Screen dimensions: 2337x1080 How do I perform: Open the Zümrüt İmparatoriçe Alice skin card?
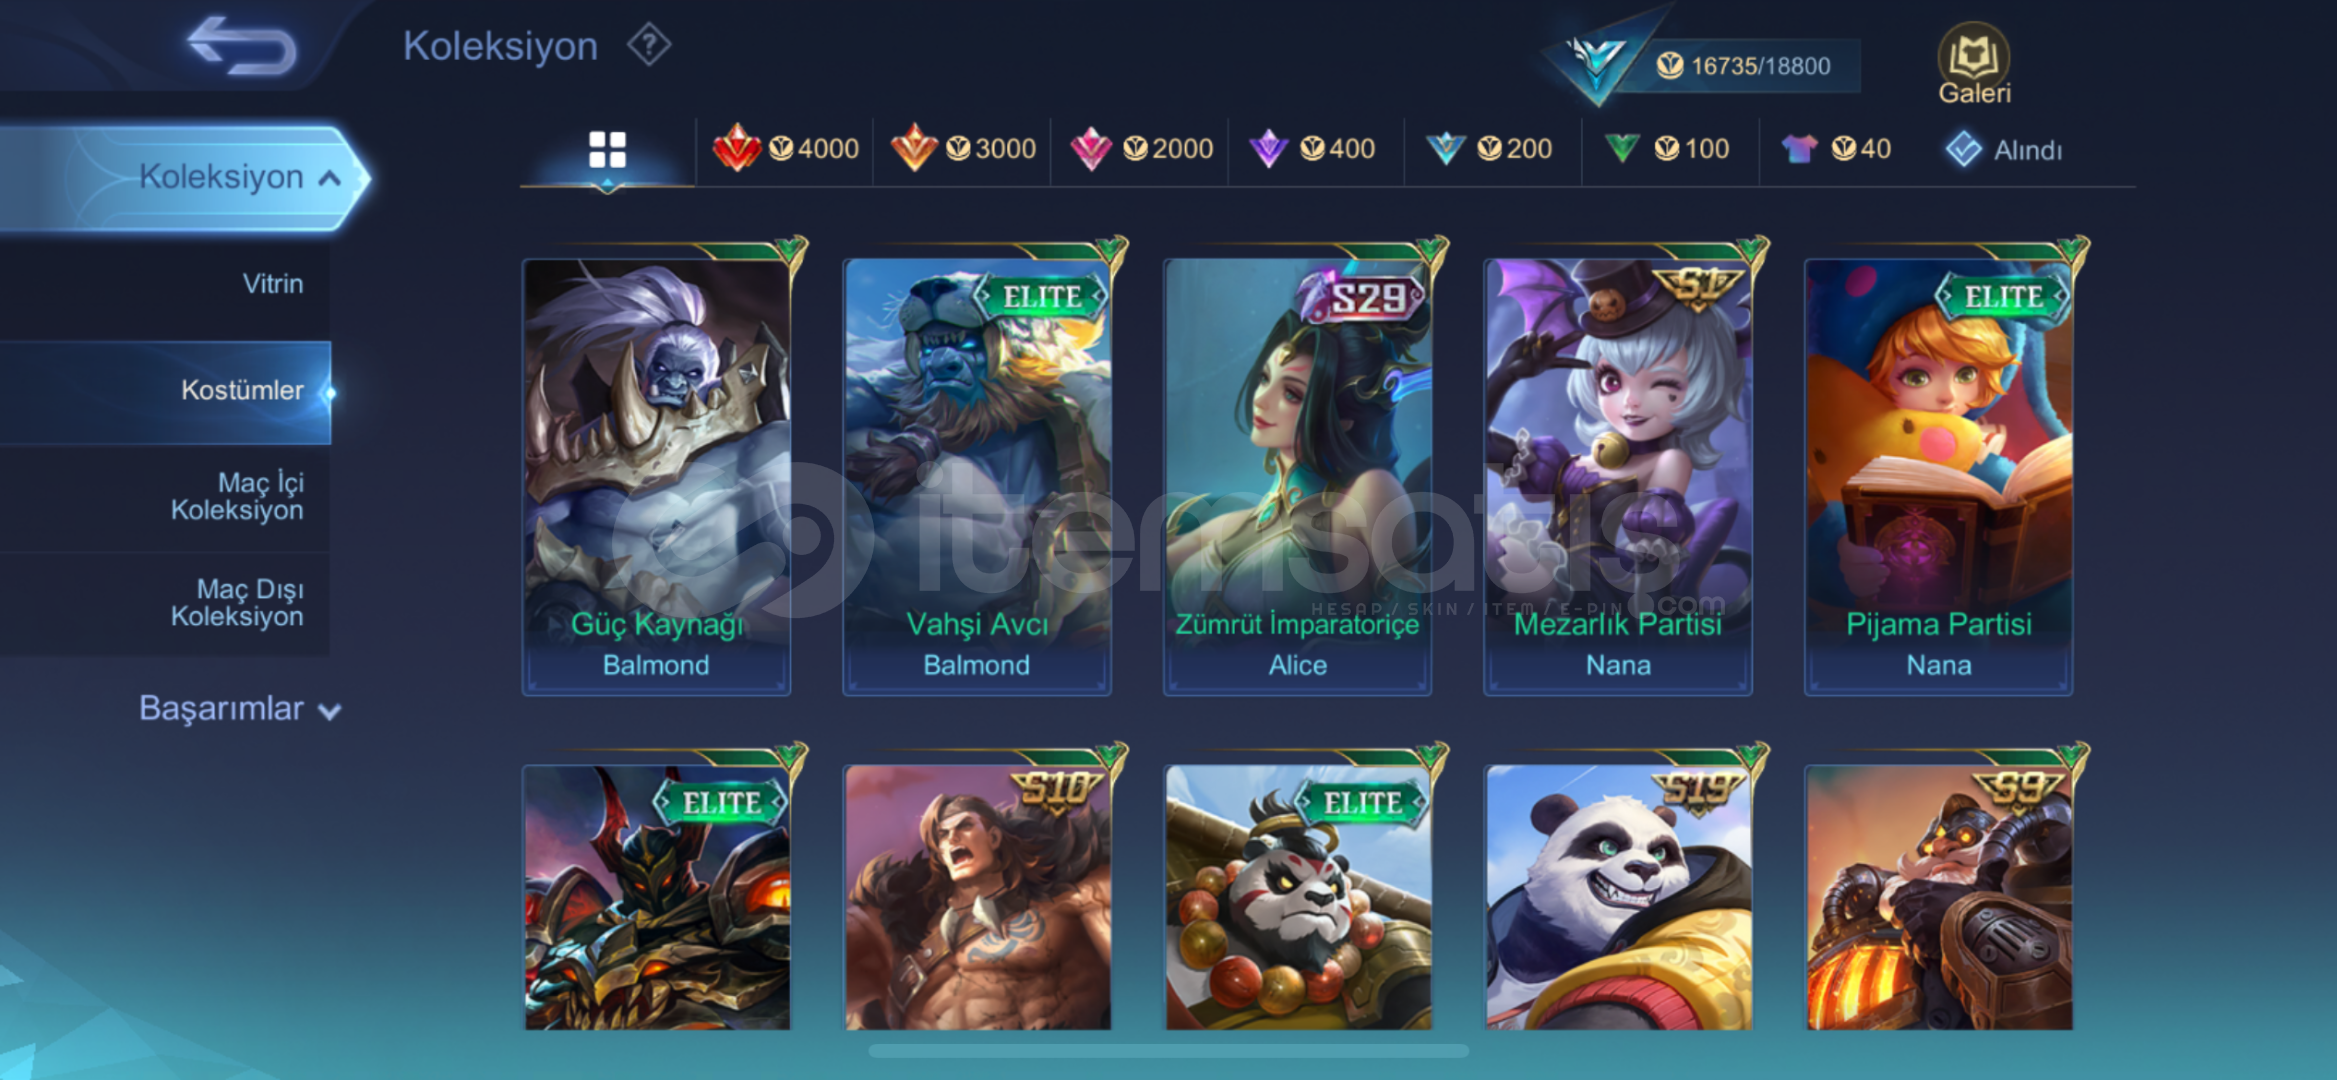[1297, 476]
